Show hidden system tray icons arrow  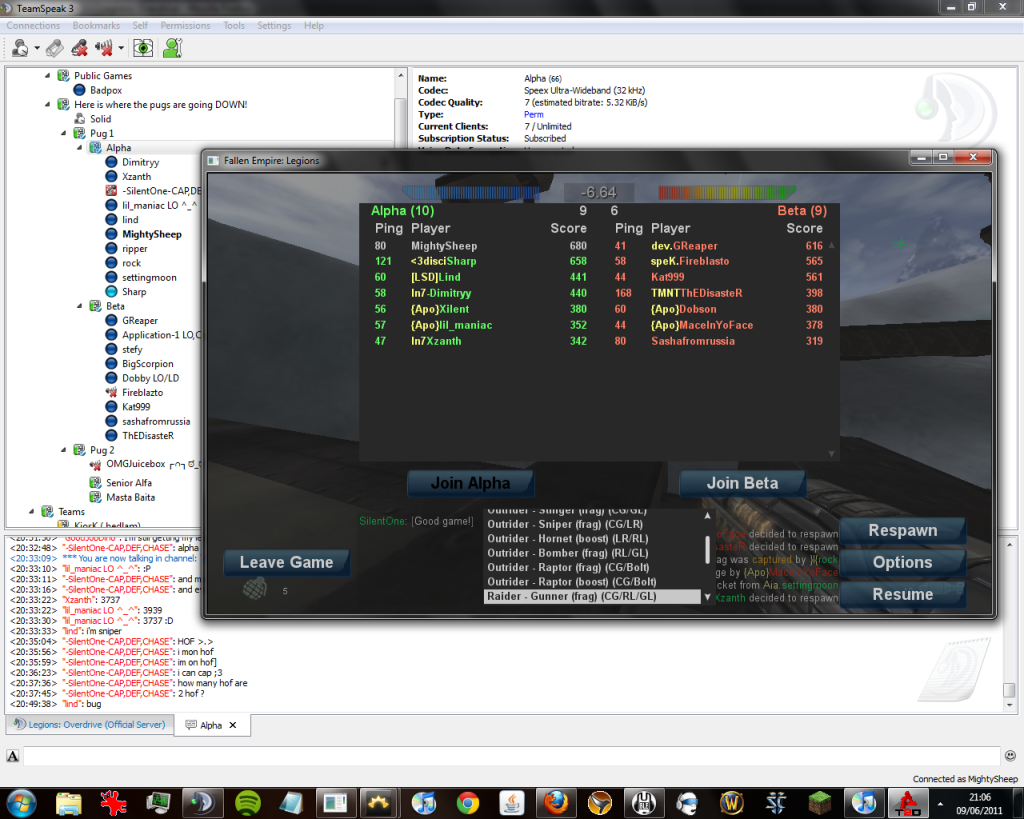tap(940, 804)
